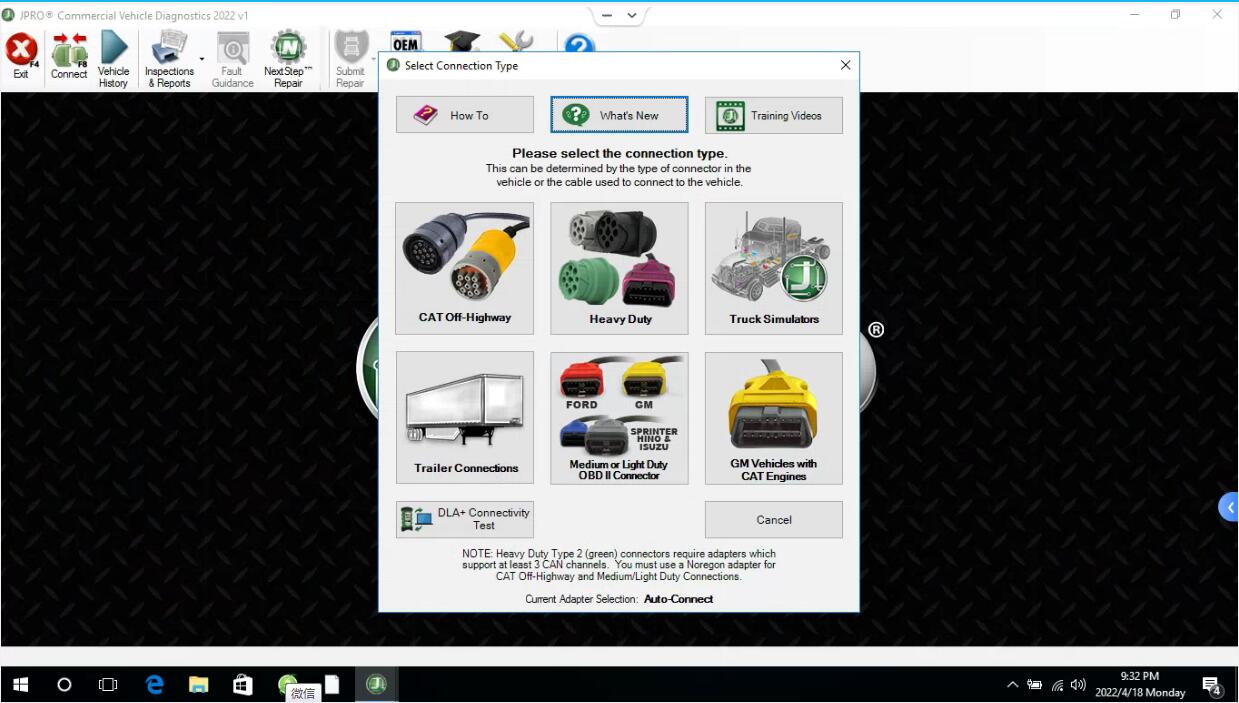This screenshot has height=703, width=1239.
Task: Click the minimize dash on the top floating pill
Action: (609, 15)
